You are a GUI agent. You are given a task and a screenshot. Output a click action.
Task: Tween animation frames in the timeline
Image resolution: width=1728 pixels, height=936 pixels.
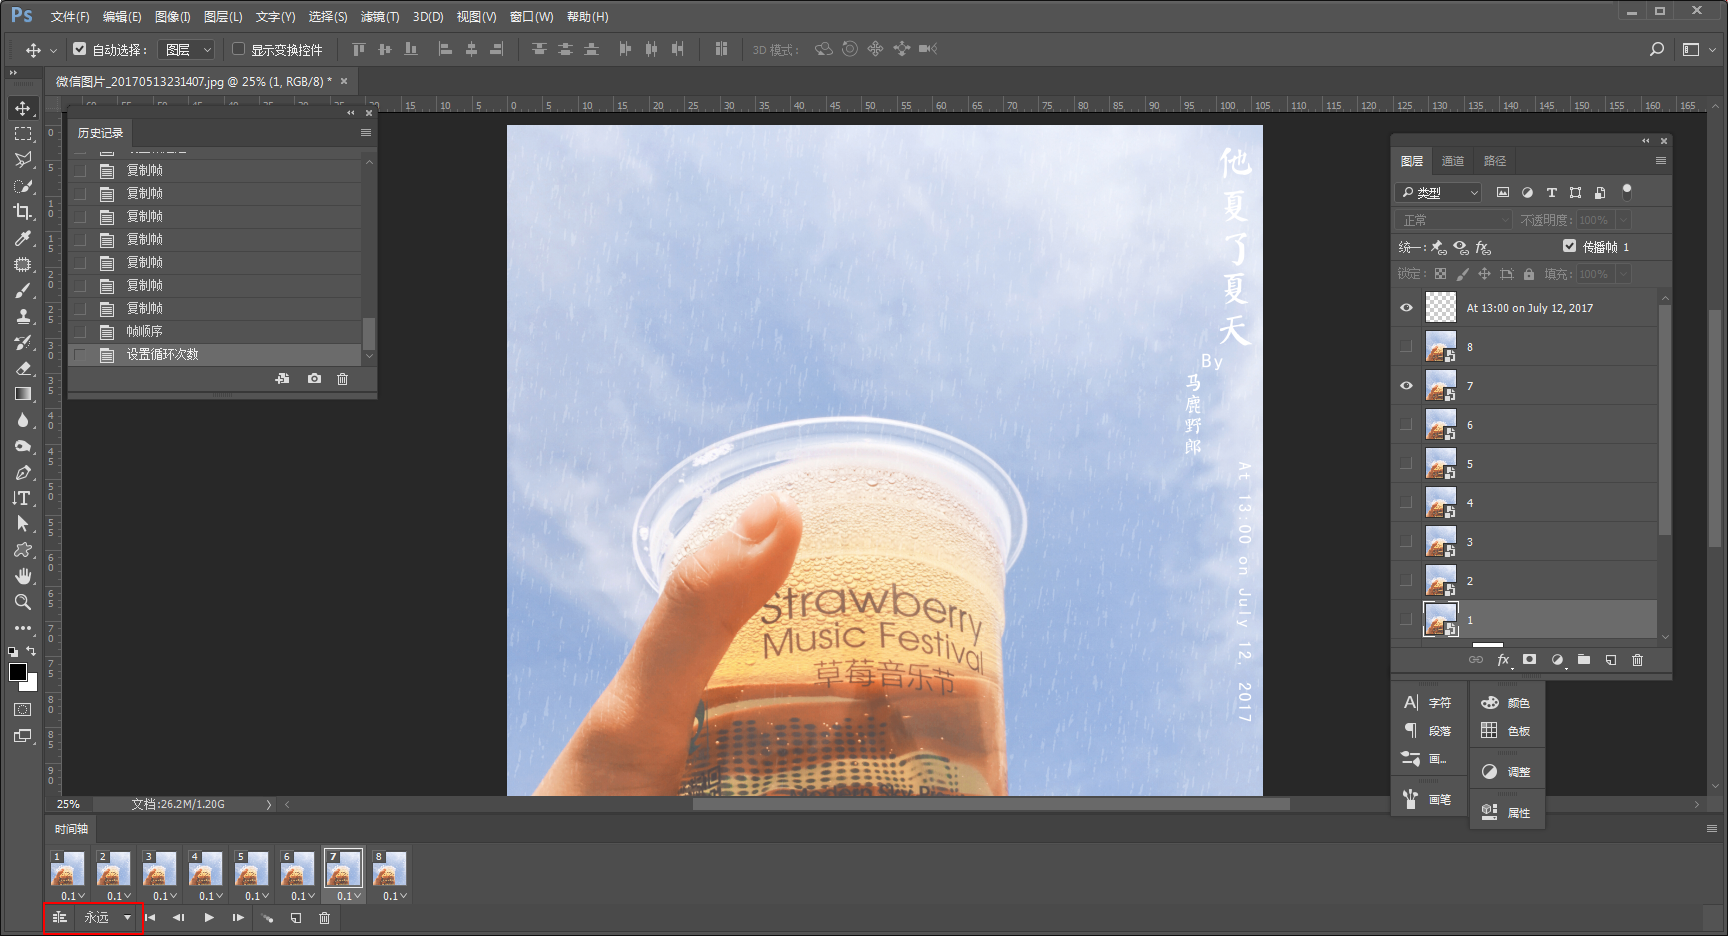[267, 918]
